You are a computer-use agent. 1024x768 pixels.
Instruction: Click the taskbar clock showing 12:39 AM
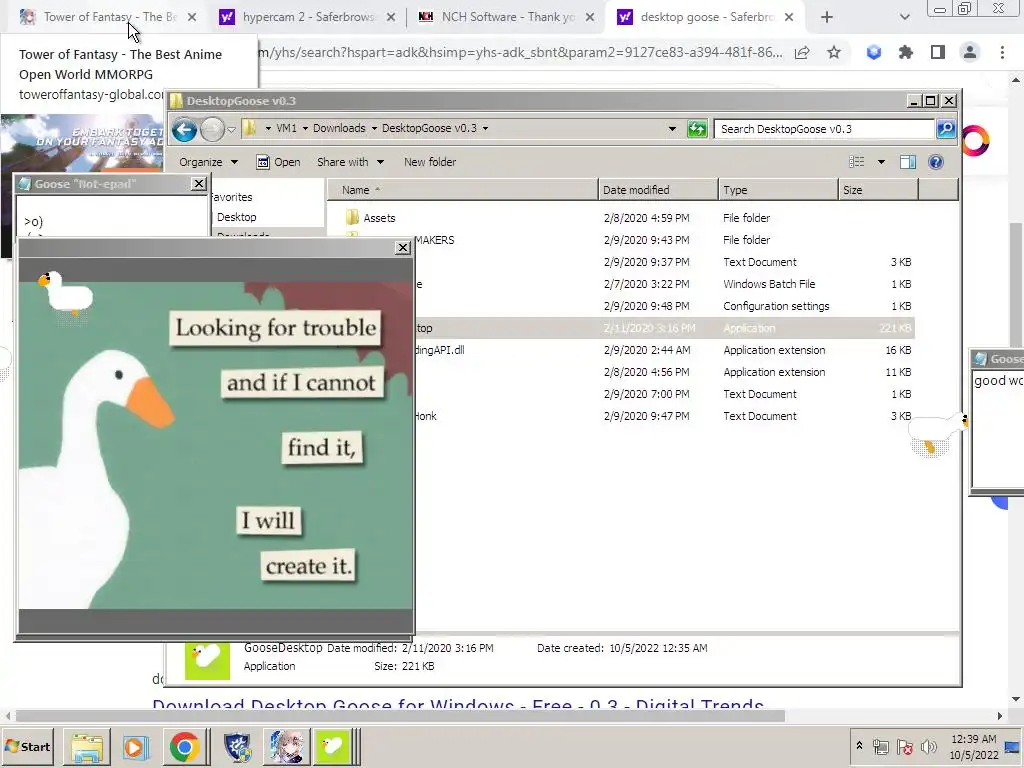tap(974, 746)
